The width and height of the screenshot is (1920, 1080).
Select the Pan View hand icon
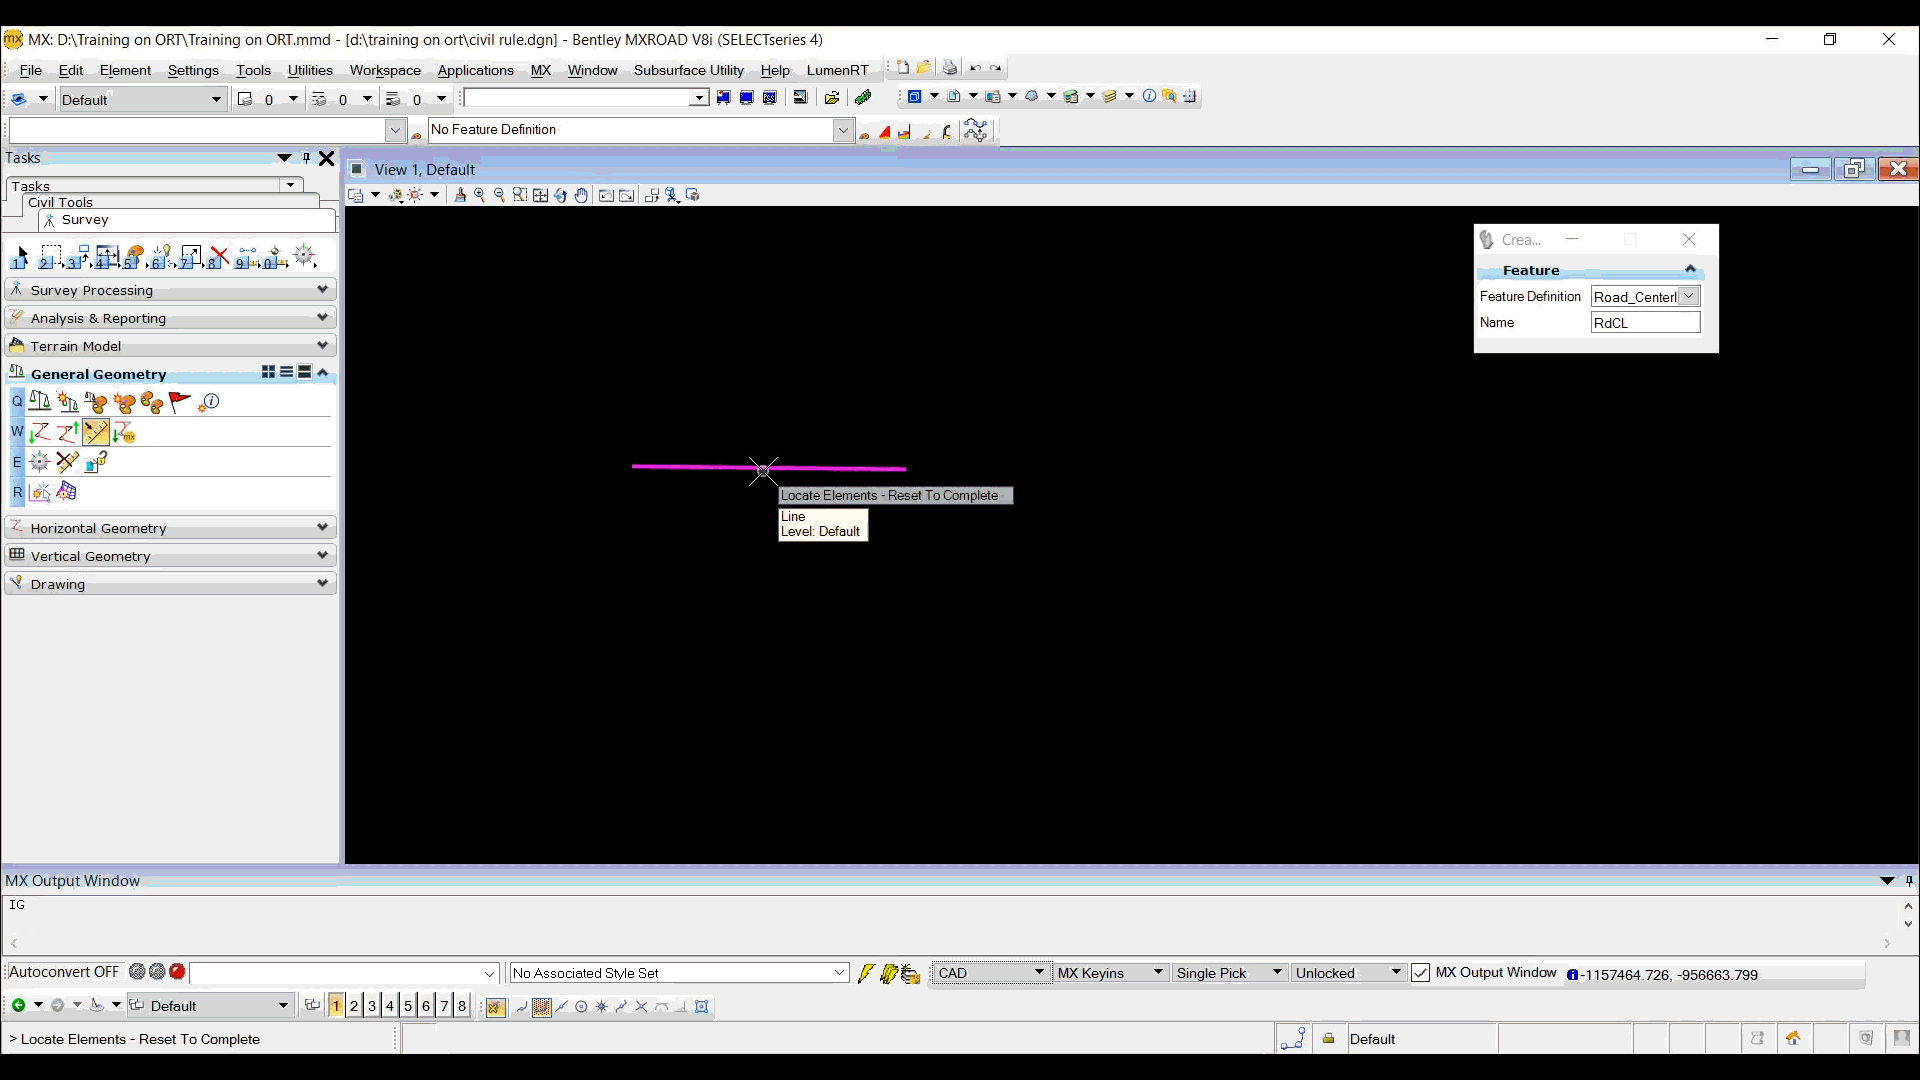[581, 196]
